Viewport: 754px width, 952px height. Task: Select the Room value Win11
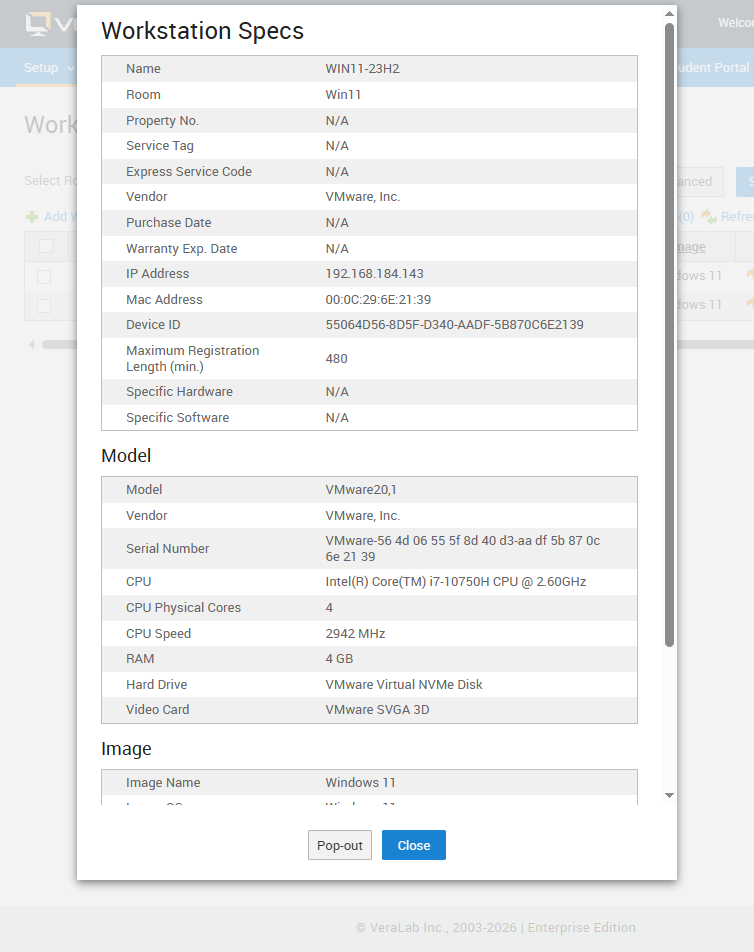[343, 95]
